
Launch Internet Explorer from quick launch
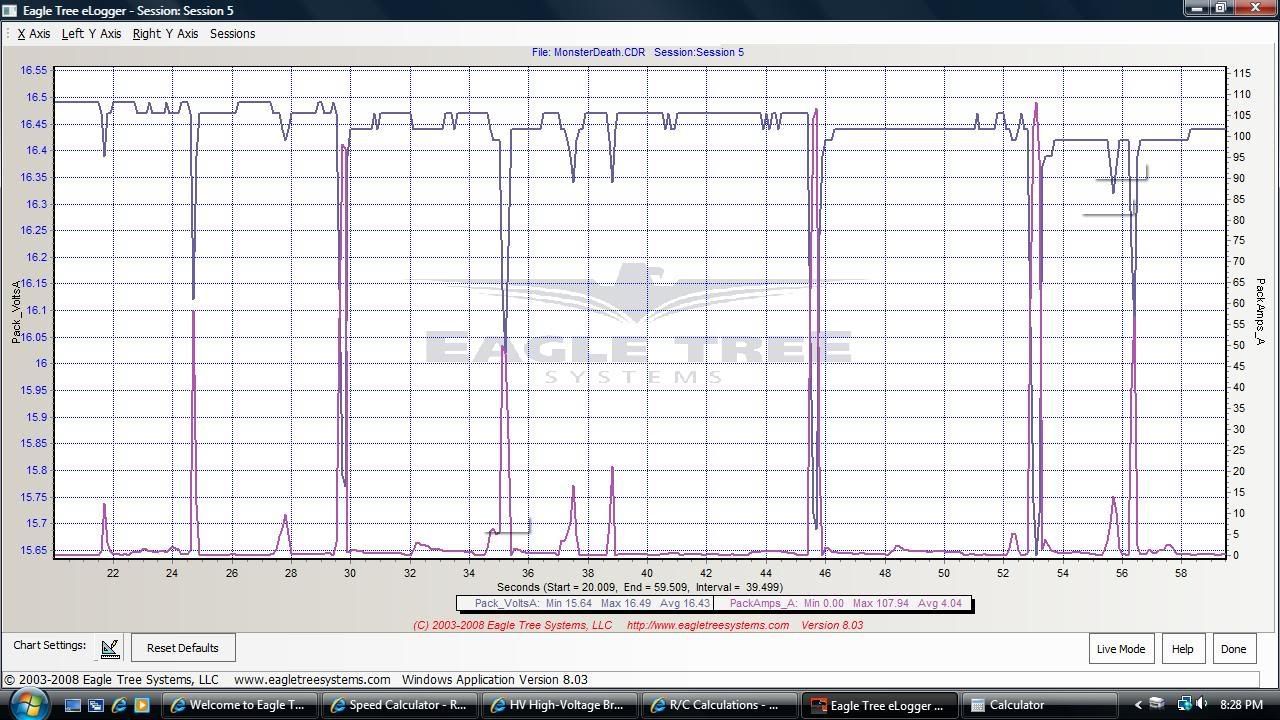(x=119, y=705)
